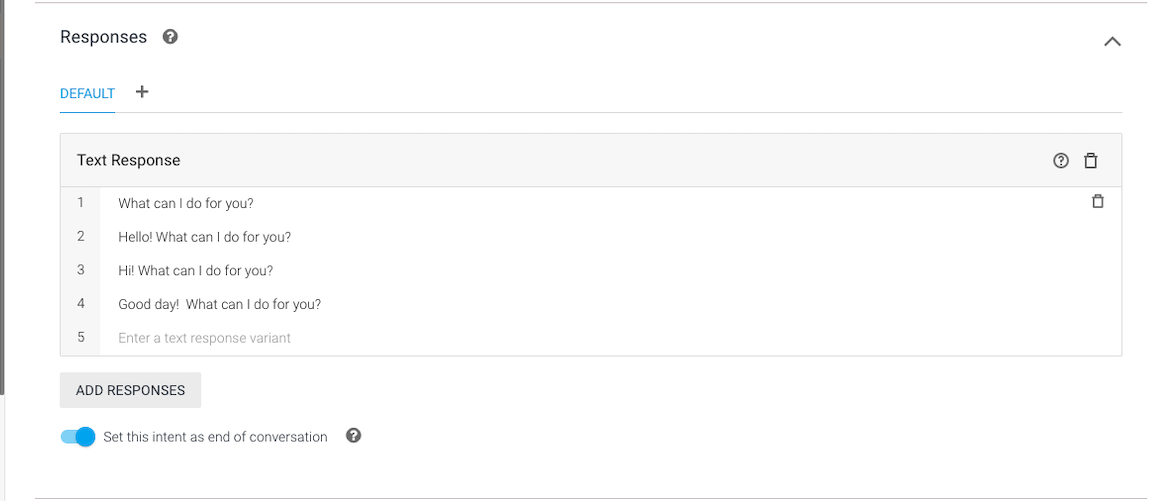Open help icon beside end of conversation
The width and height of the screenshot is (1173, 501).
coord(354,435)
